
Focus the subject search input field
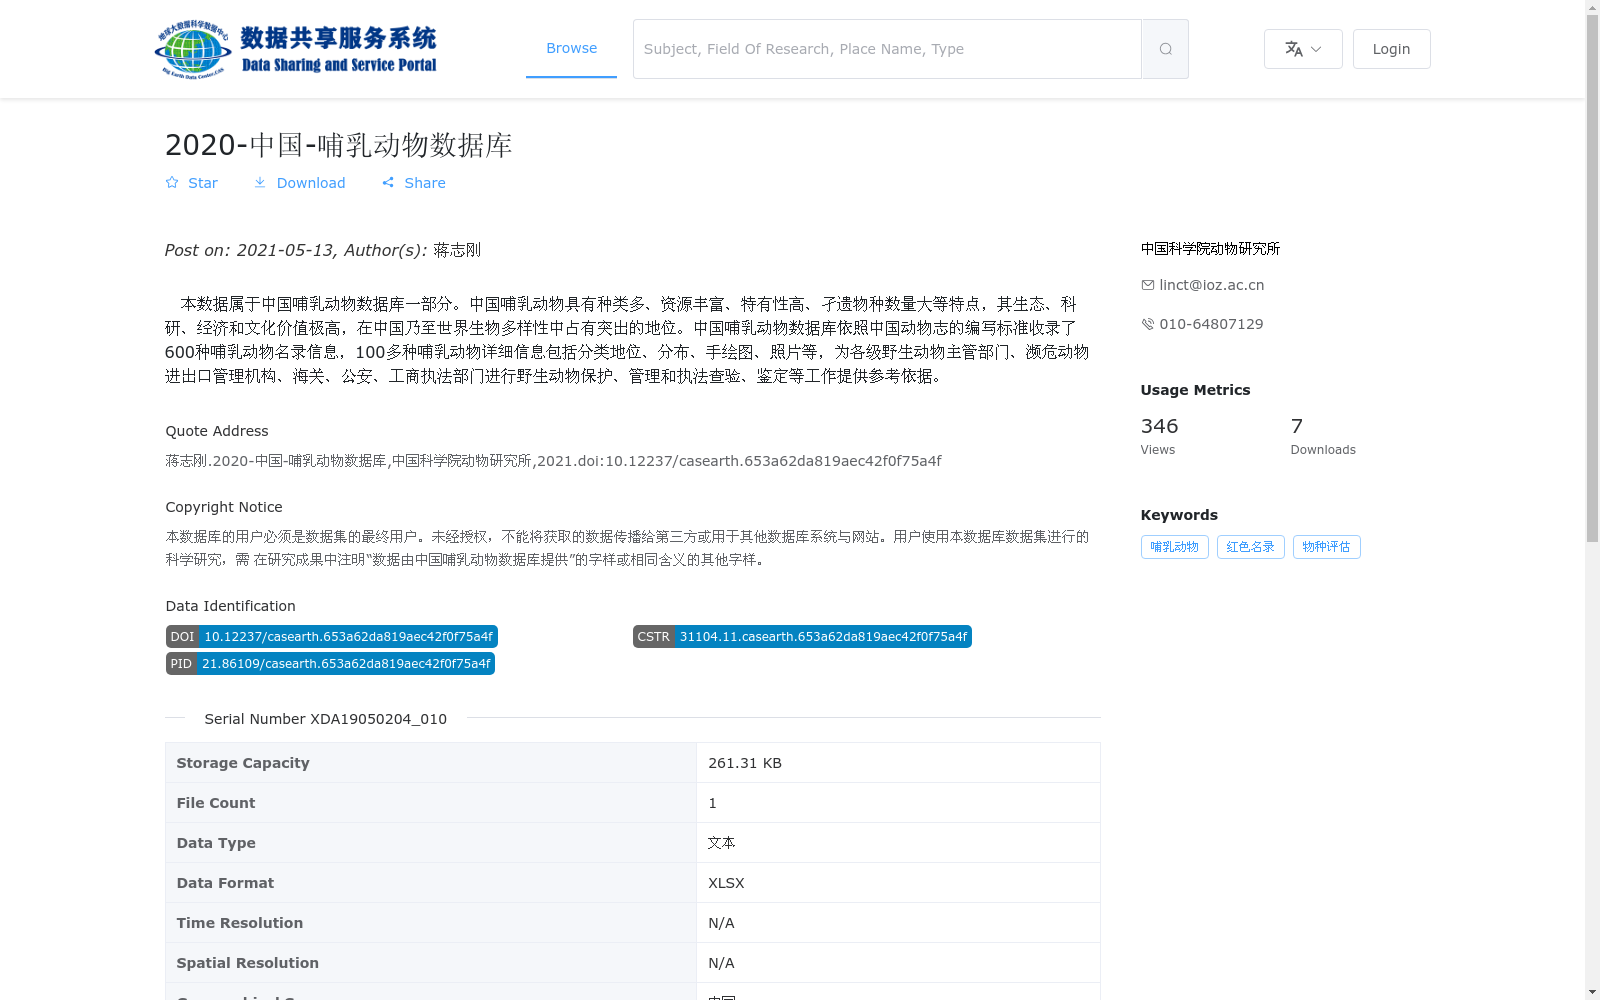pyautogui.click(x=887, y=49)
